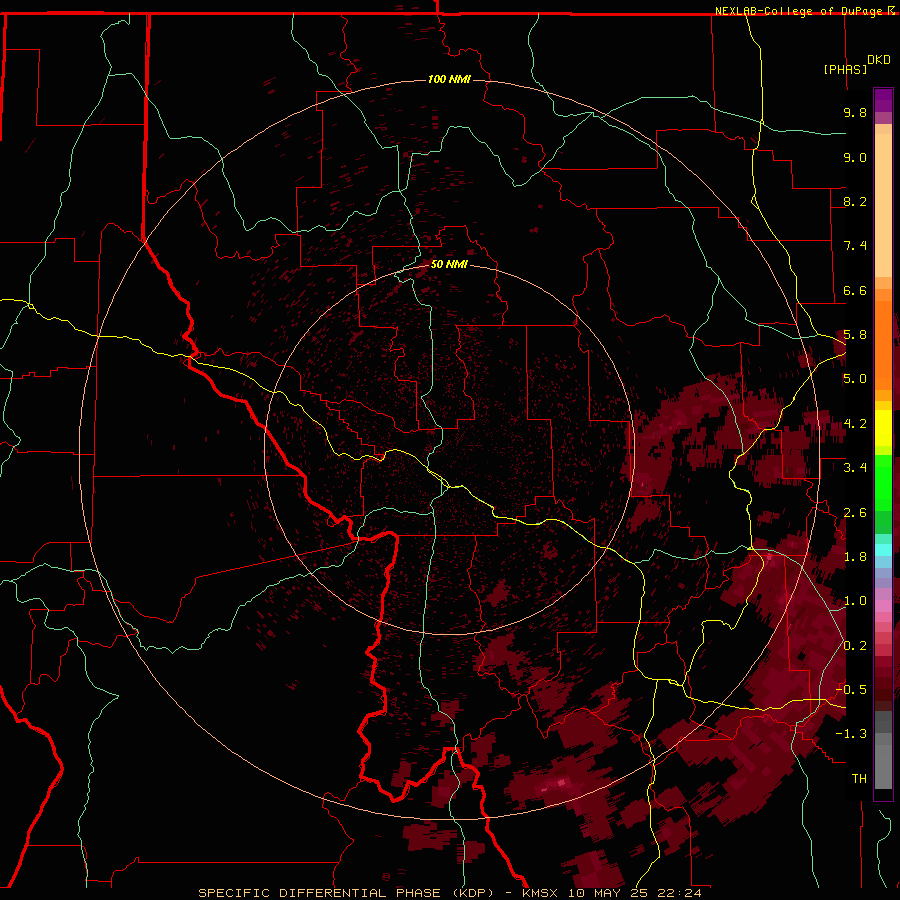Viewport: 900px width, 900px height.
Task: Click the "50 NMI" range ring label
Action: [449, 264]
